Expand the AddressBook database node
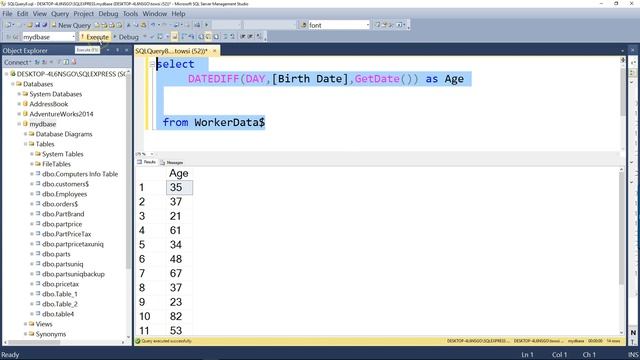Viewport: 640px width, 360px height. click(19, 104)
